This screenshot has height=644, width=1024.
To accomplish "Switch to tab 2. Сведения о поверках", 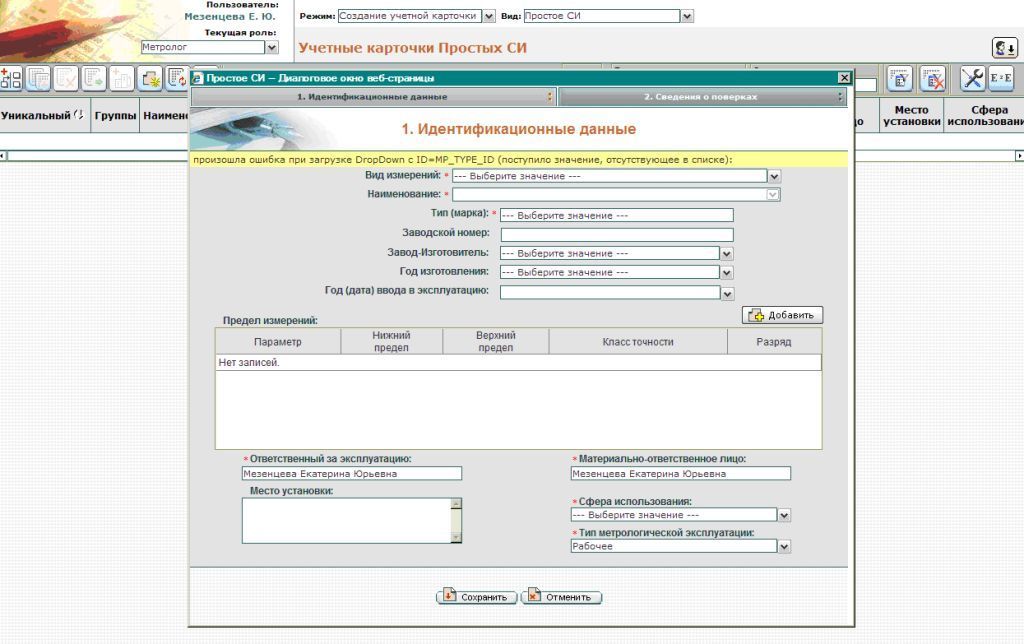I will (x=702, y=97).
